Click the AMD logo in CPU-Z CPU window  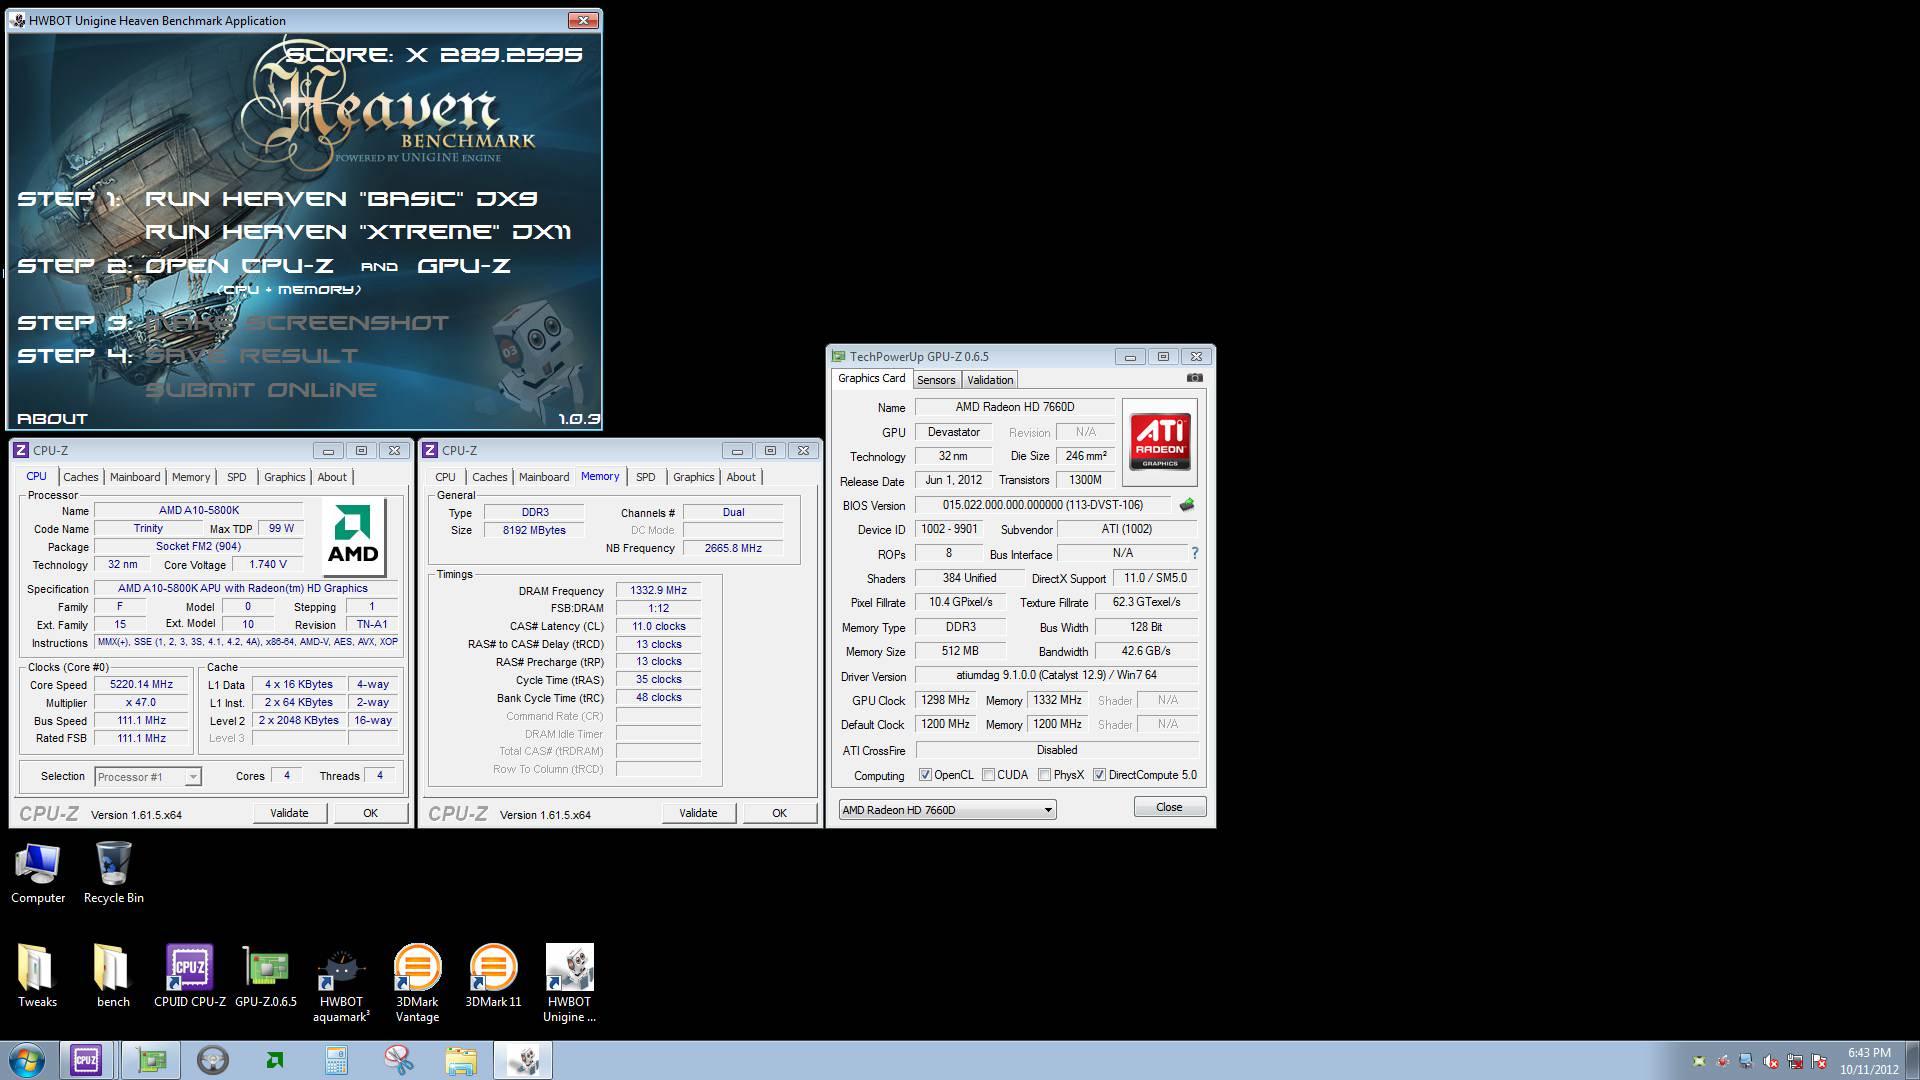354,538
